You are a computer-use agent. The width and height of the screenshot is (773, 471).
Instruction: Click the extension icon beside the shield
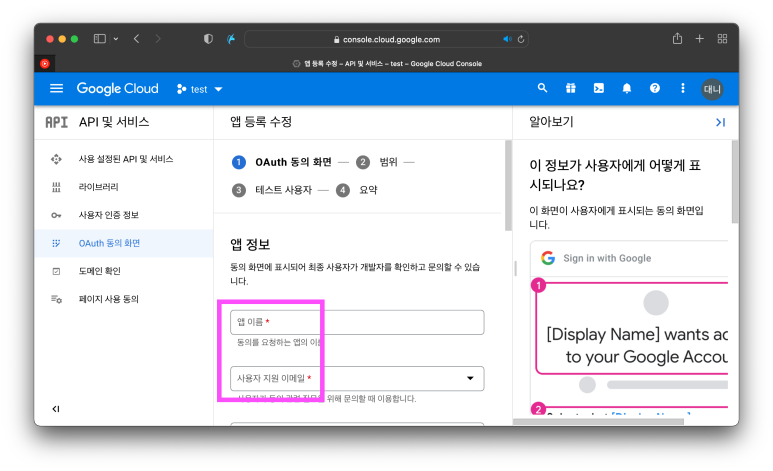(x=231, y=39)
